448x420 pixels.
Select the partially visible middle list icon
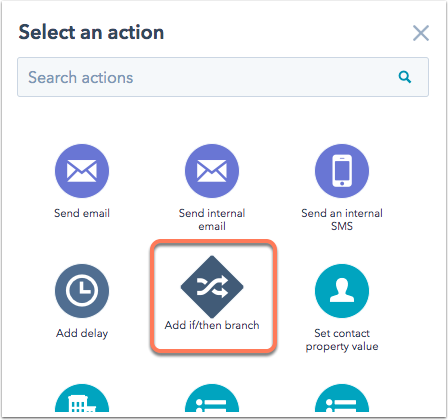(x=212, y=399)
